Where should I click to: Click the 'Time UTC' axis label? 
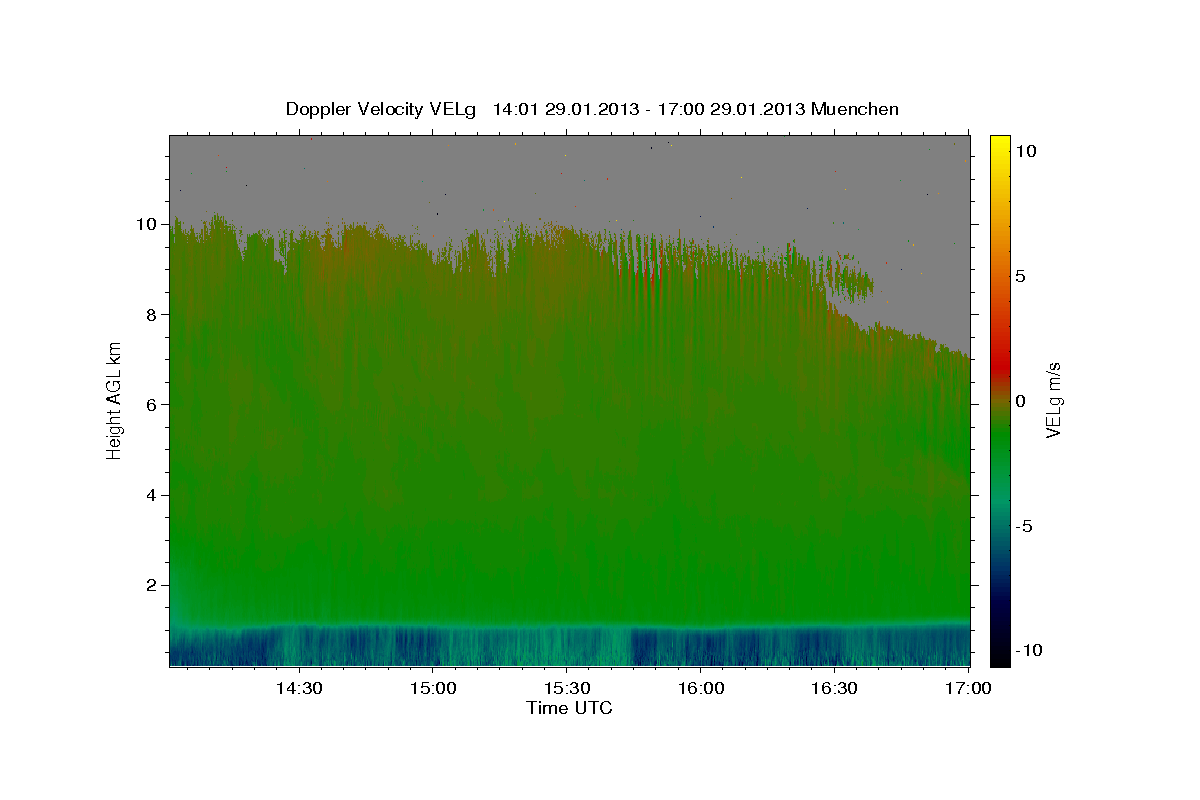pyautogui.click(x=569, y=708)
